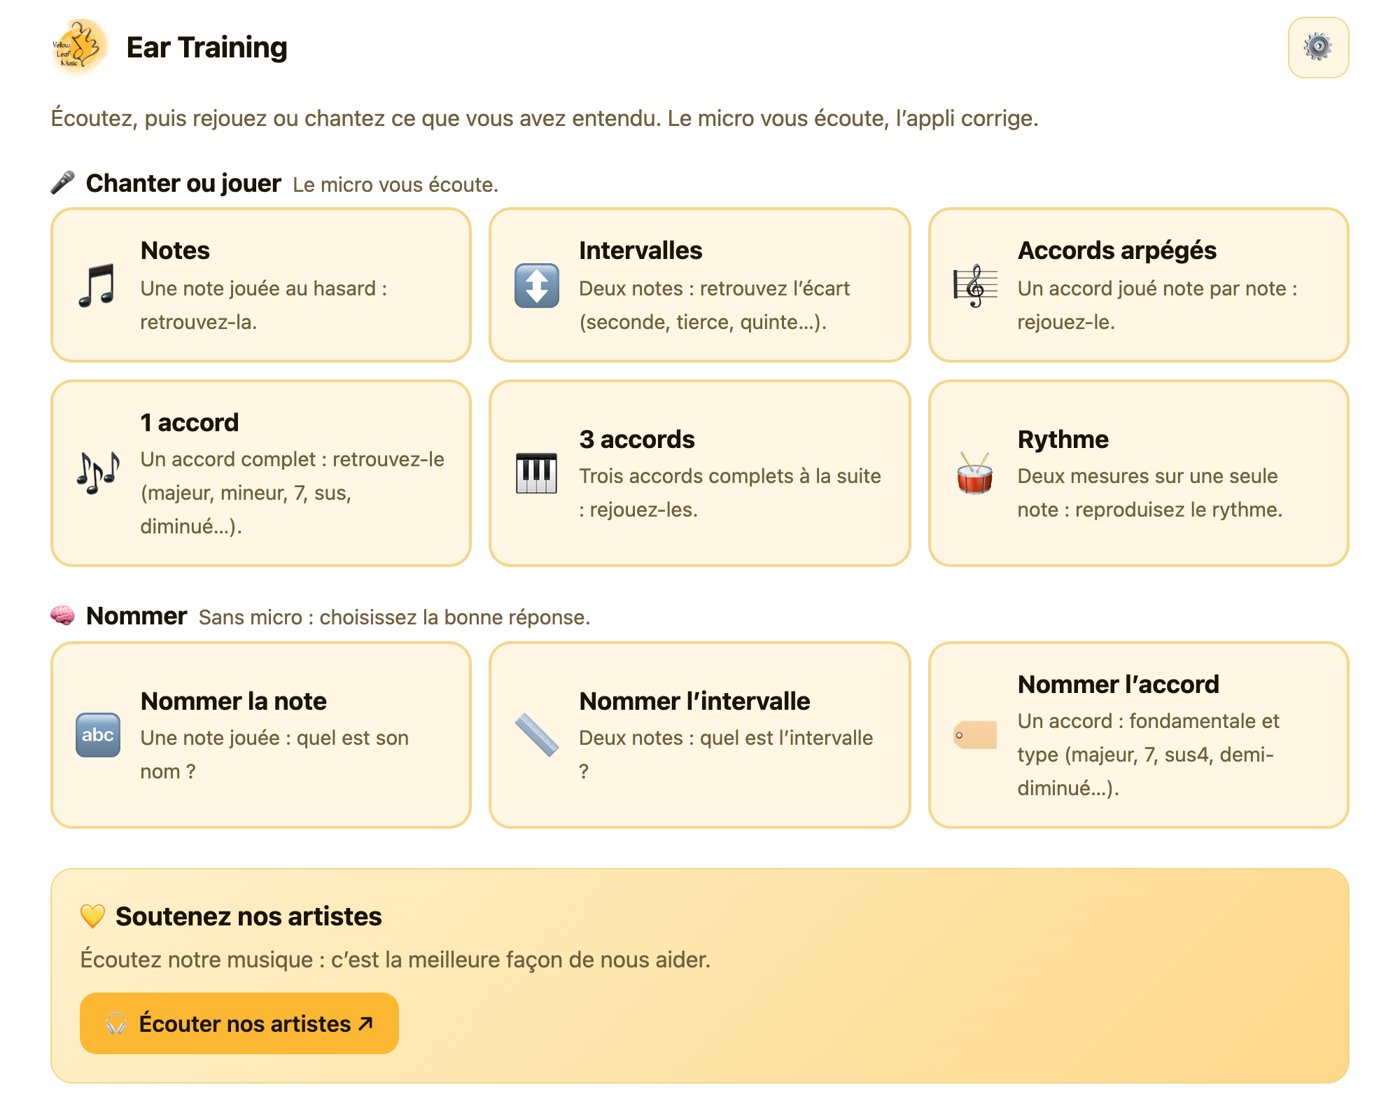
Task: Click the drum icon for Rythme
Action: click(975, 473)
